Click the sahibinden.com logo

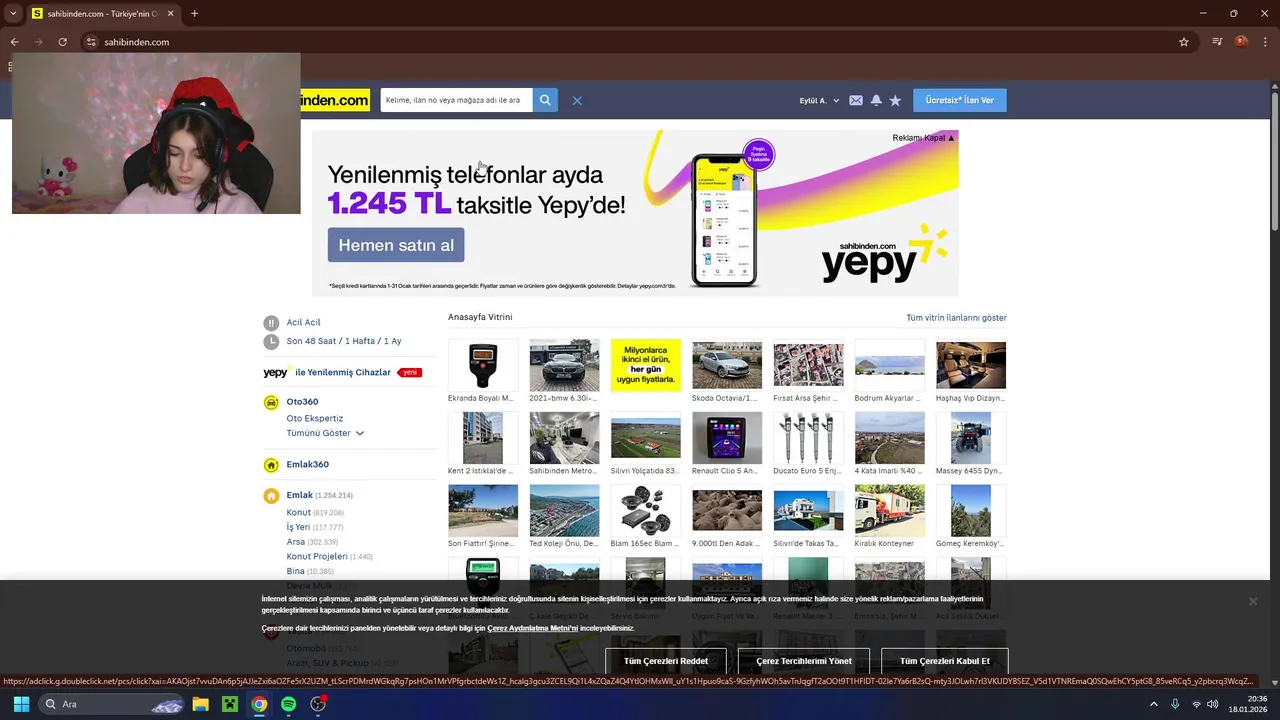point(336,100)
